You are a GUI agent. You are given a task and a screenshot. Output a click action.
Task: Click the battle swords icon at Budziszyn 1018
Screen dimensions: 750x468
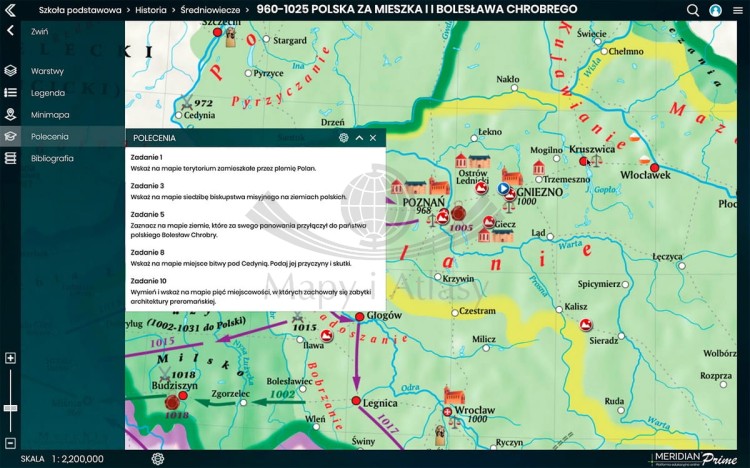coord(164,373)
